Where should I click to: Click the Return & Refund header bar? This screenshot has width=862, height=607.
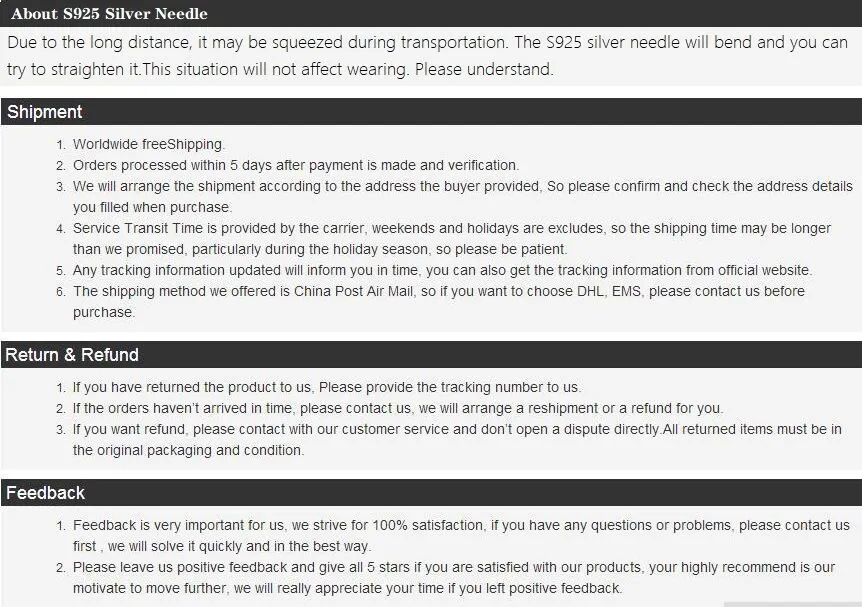(x=431, y=355)
